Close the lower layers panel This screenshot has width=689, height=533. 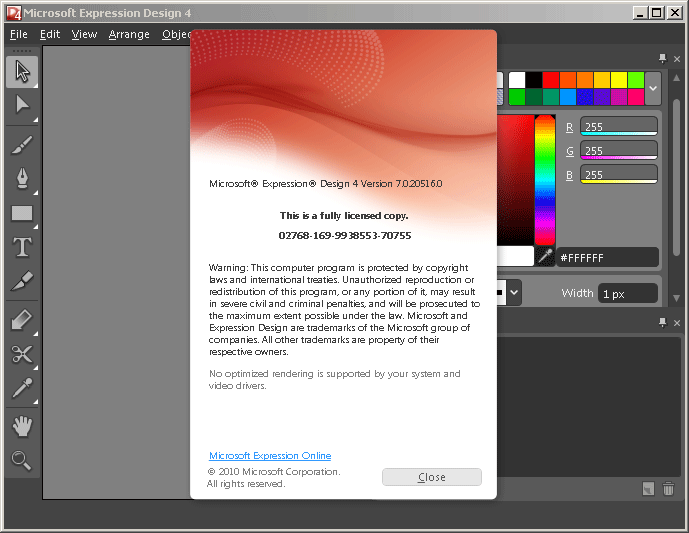(x=677, y=323)
